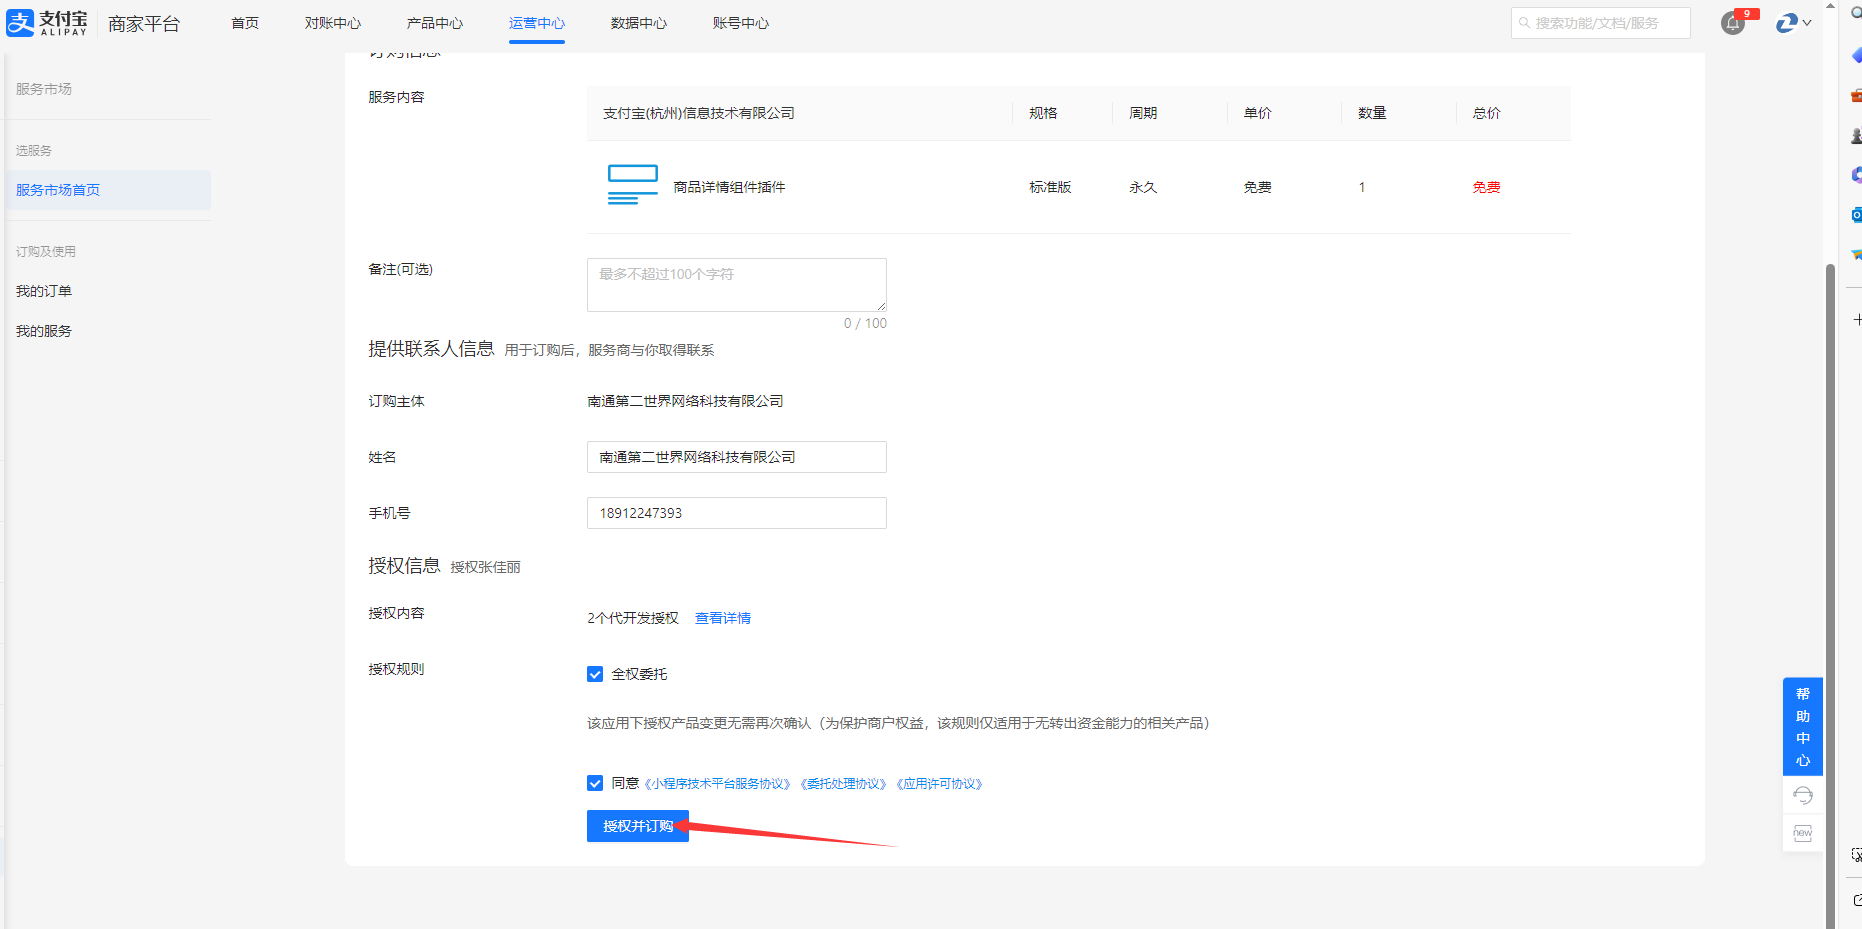The width and height of the screenshot is (1862, 929).
Task: Click the 商品详情组件插件 product icon
Action: tap(632, 186)
